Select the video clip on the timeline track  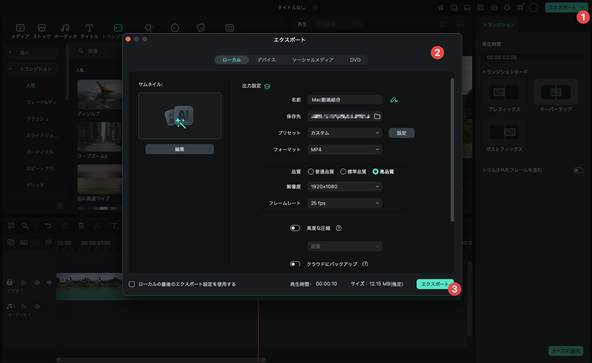[x=89, y=286]
